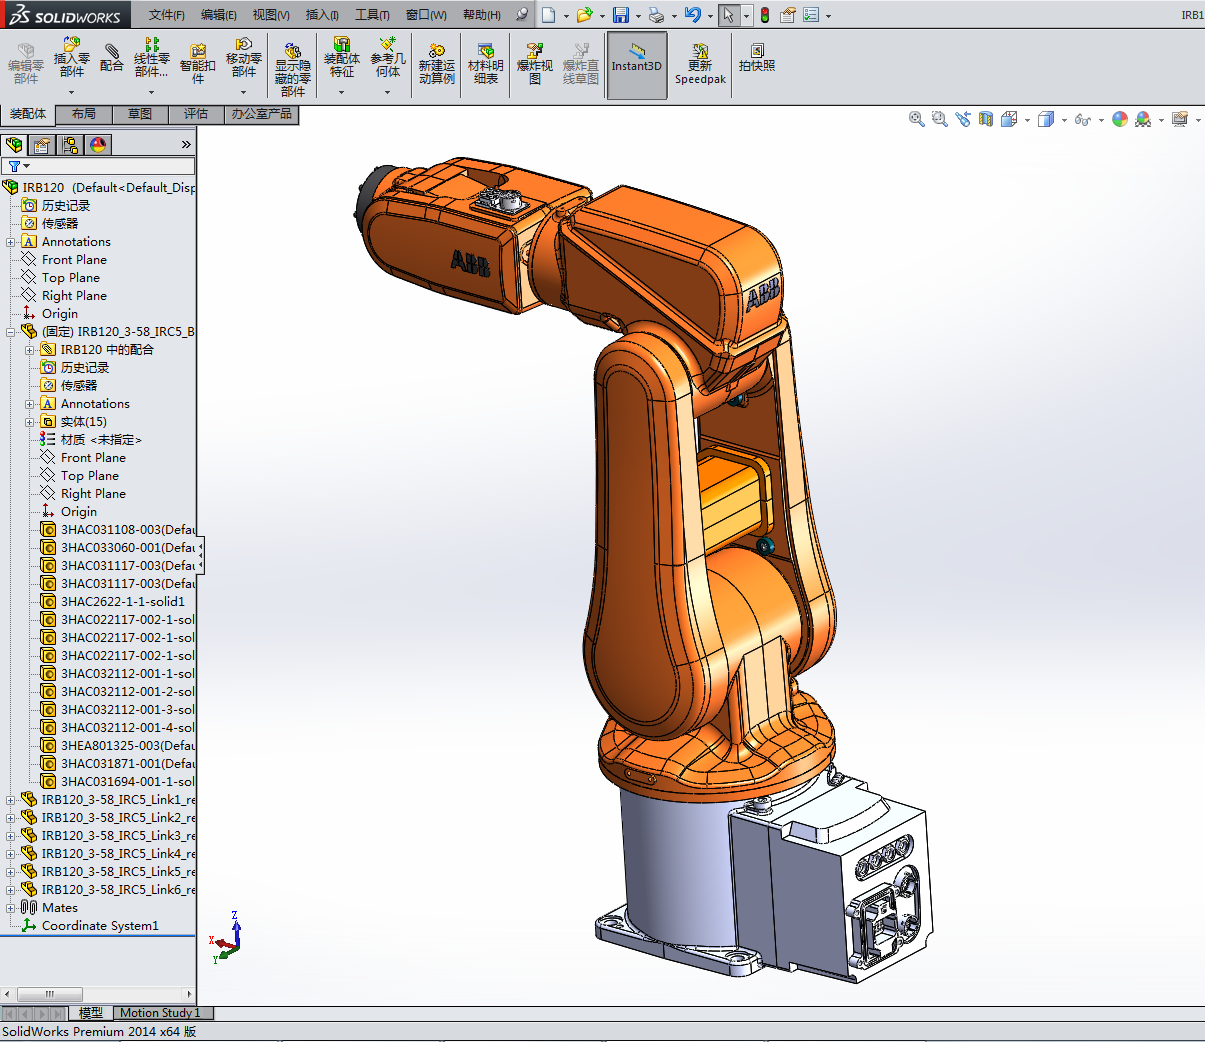Image resolution: width=1205 pixels, height=1042 pixels.
Task: Switch to the Motion Study 1 tab
Action: point(160,1013)
